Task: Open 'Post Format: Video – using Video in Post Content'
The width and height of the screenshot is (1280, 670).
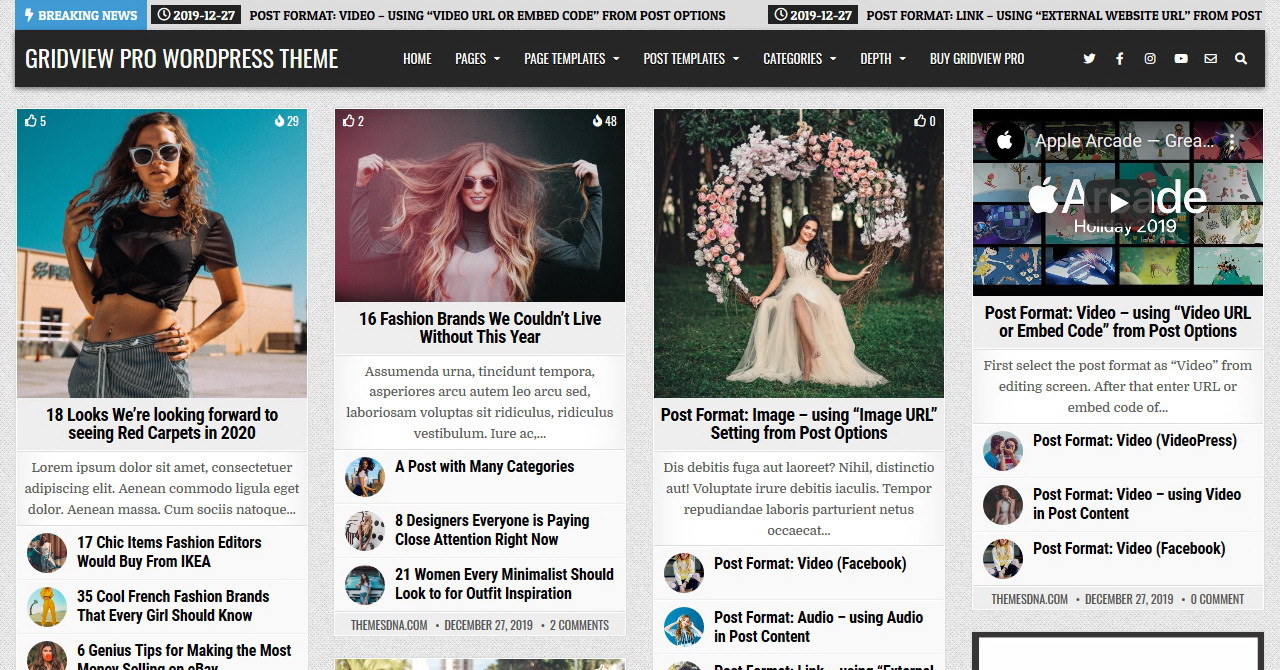Action: pos(1137,504)
